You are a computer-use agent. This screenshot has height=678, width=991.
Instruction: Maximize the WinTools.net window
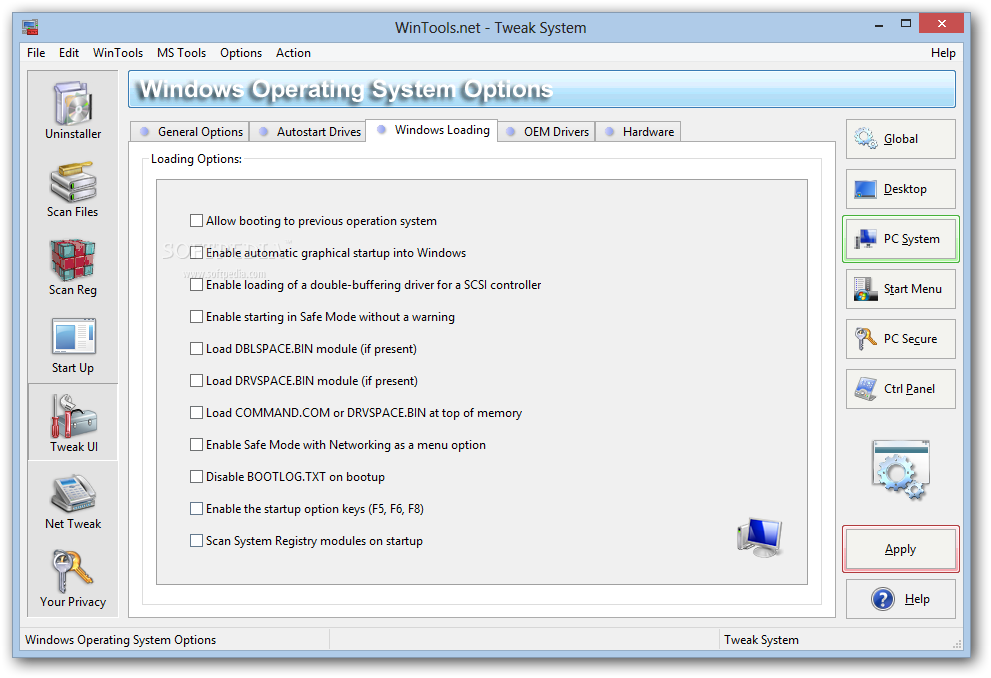pyautogui.click(x=906, y=24)
